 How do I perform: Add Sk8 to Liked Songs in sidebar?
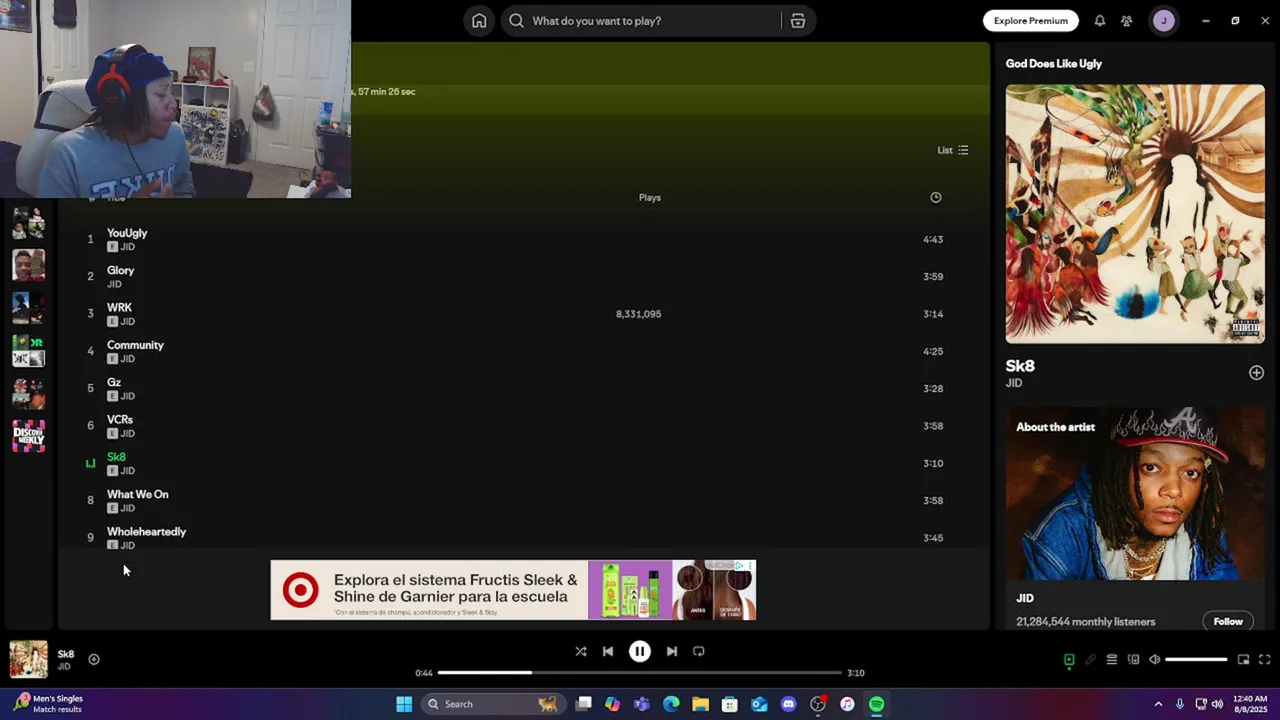[1256, 373]
